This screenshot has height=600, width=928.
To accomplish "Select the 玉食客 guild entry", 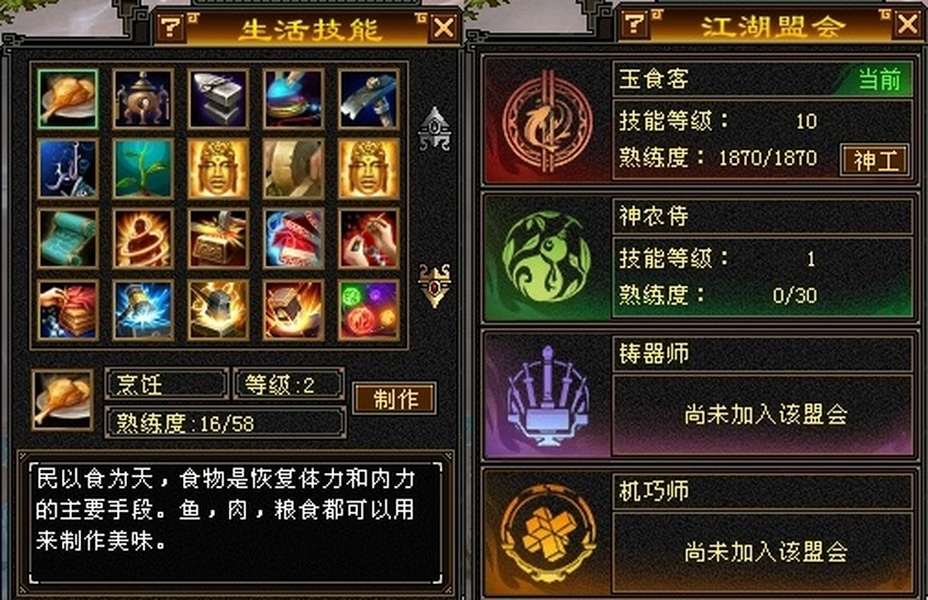I will [x=700, y=121].
